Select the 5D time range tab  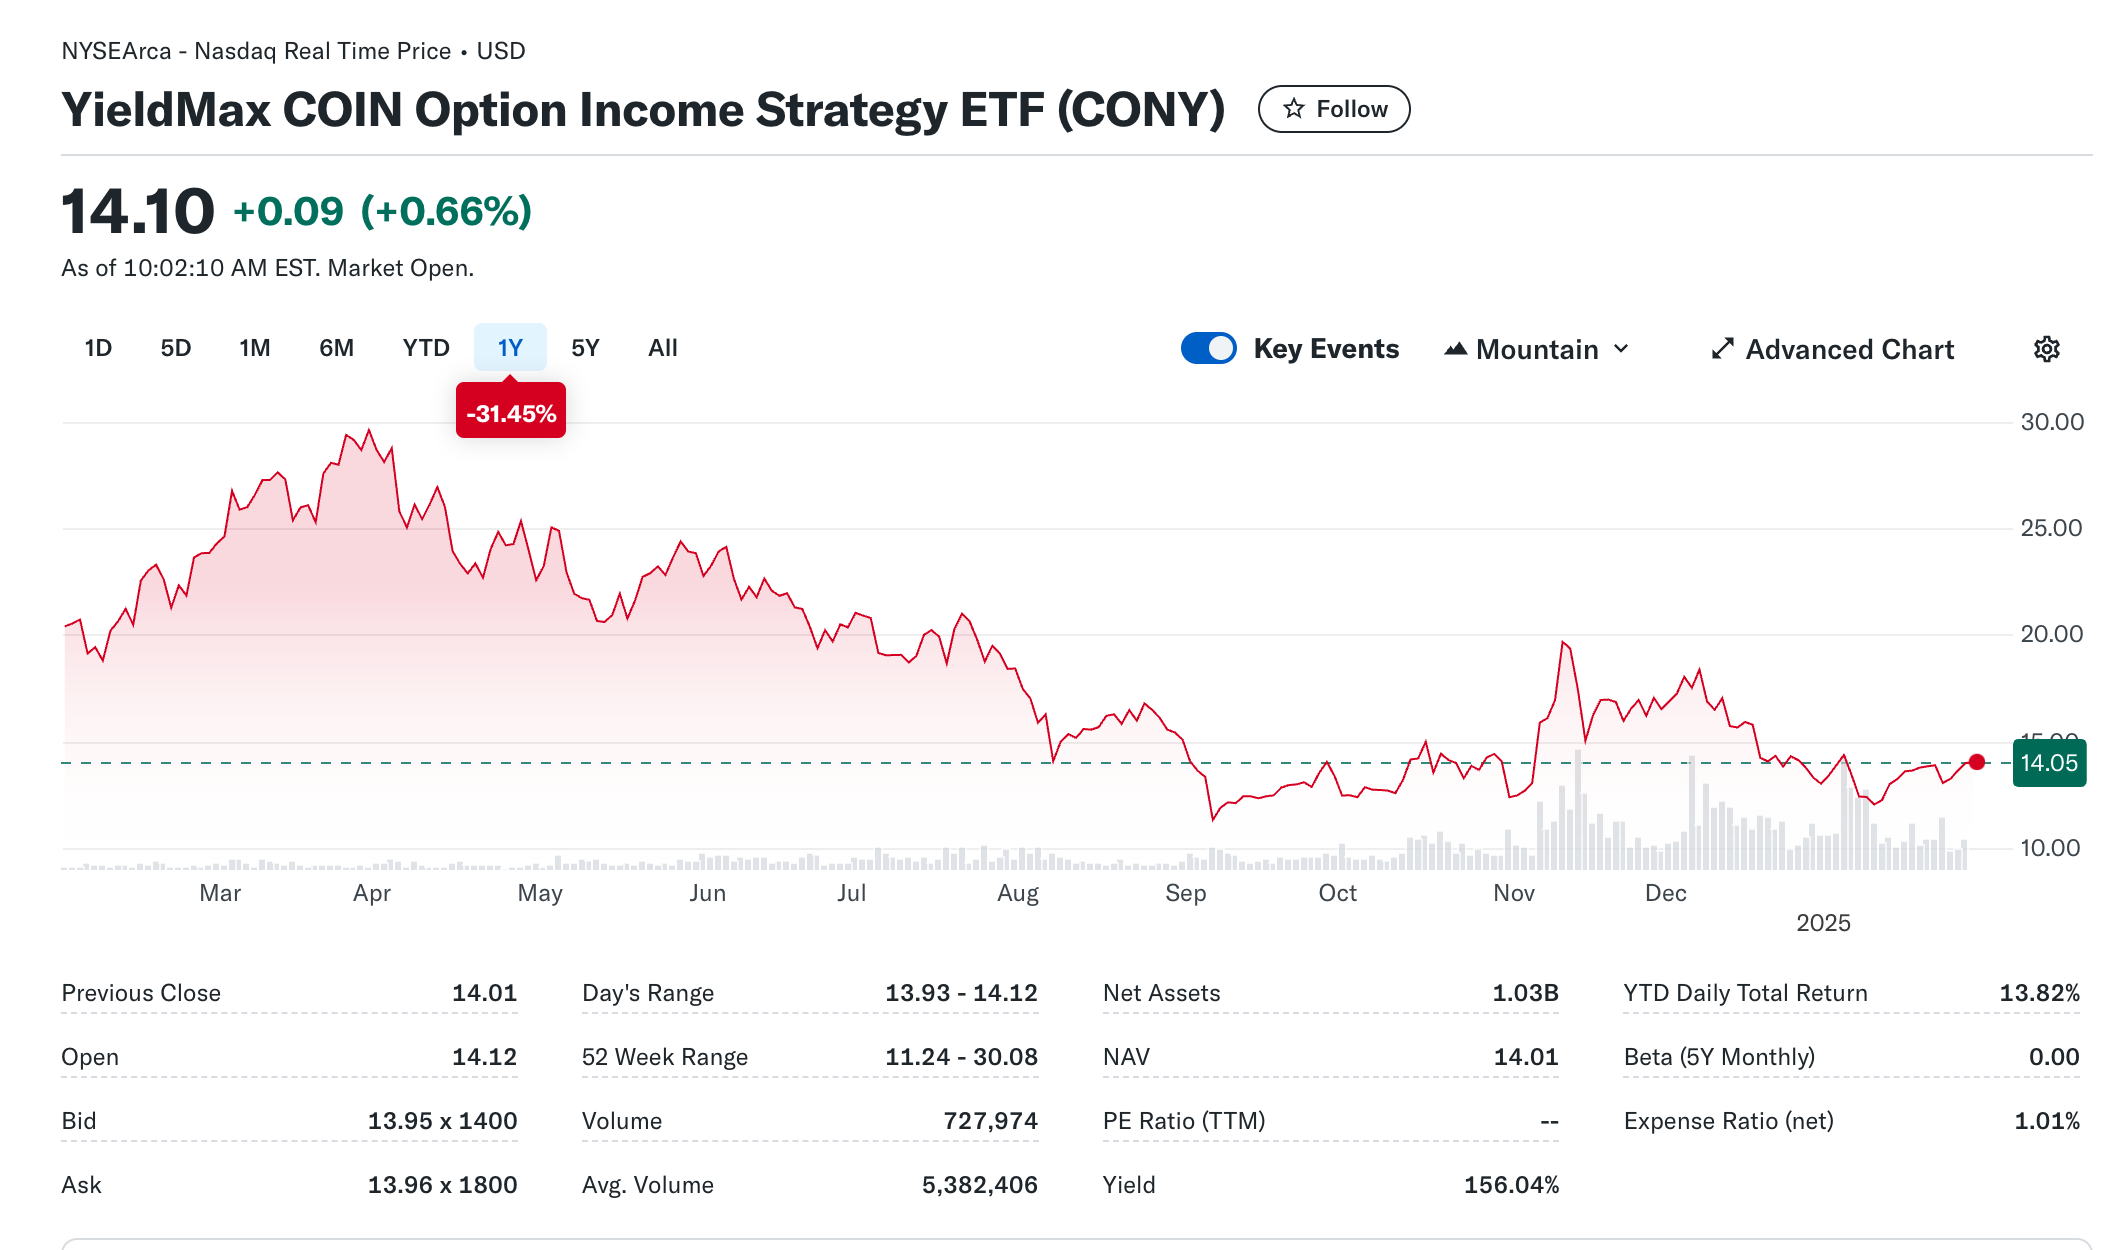[176, 348]
